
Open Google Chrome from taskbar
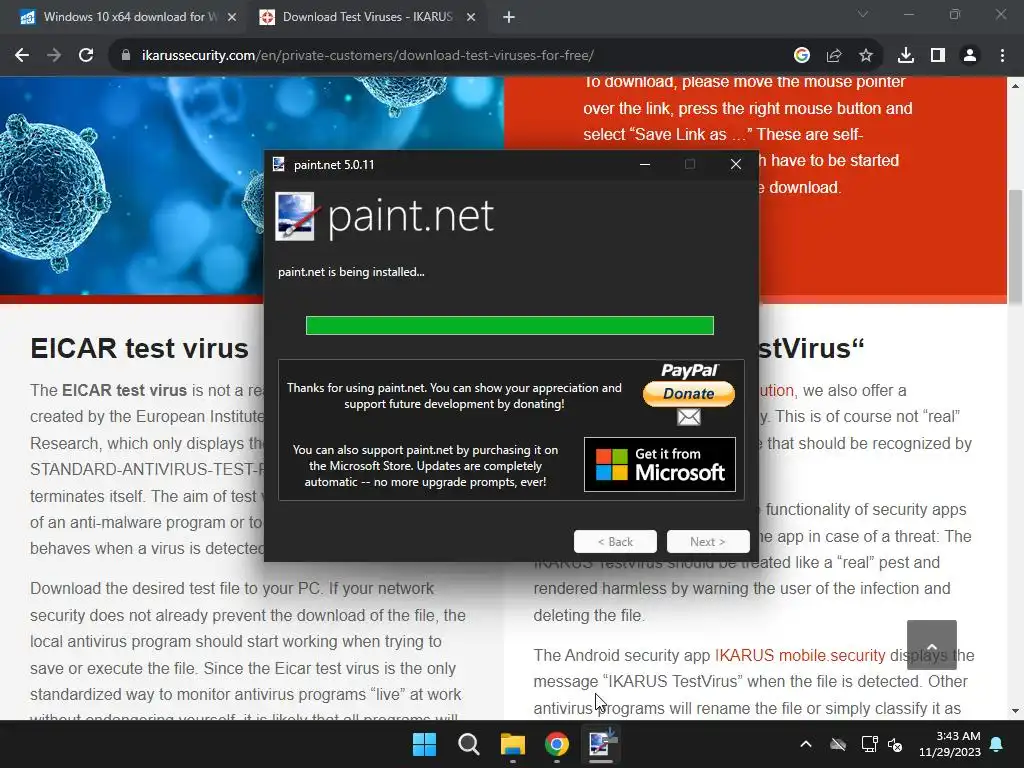click(557, 744)
